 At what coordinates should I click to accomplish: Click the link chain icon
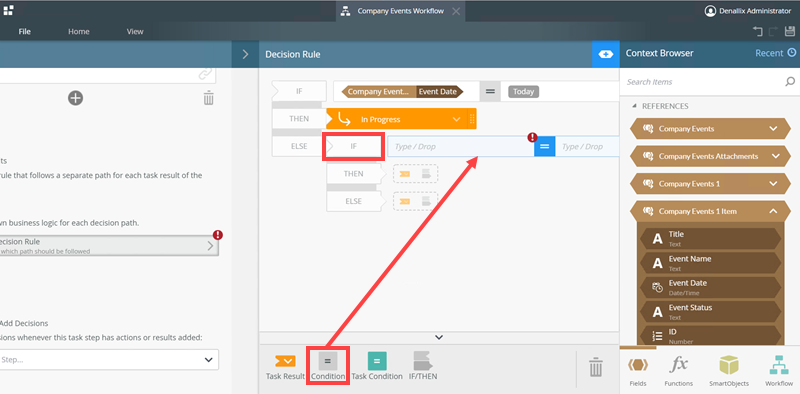coord(205,75)
